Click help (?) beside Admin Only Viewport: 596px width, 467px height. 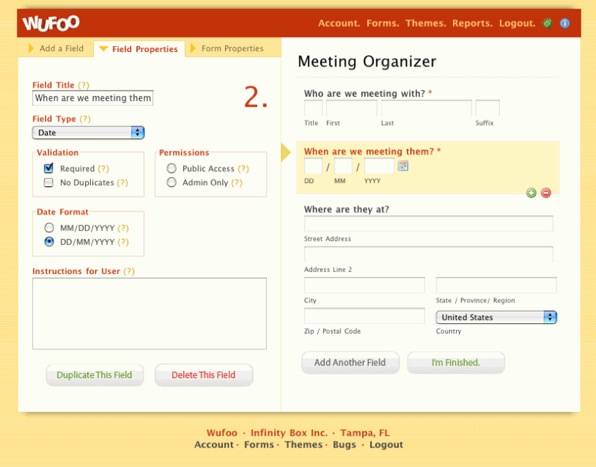tap(237, 183)
